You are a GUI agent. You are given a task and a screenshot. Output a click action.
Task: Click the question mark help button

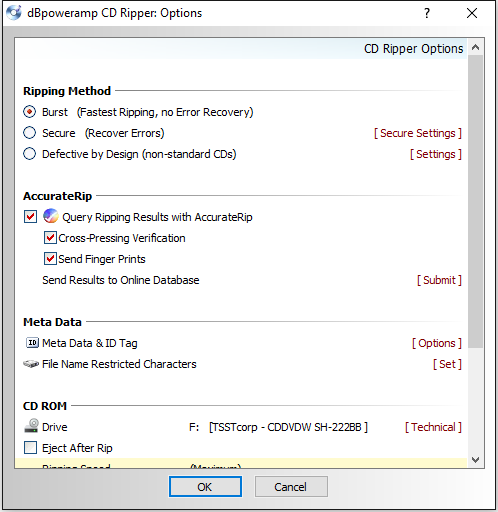click(x=427, y=13)
